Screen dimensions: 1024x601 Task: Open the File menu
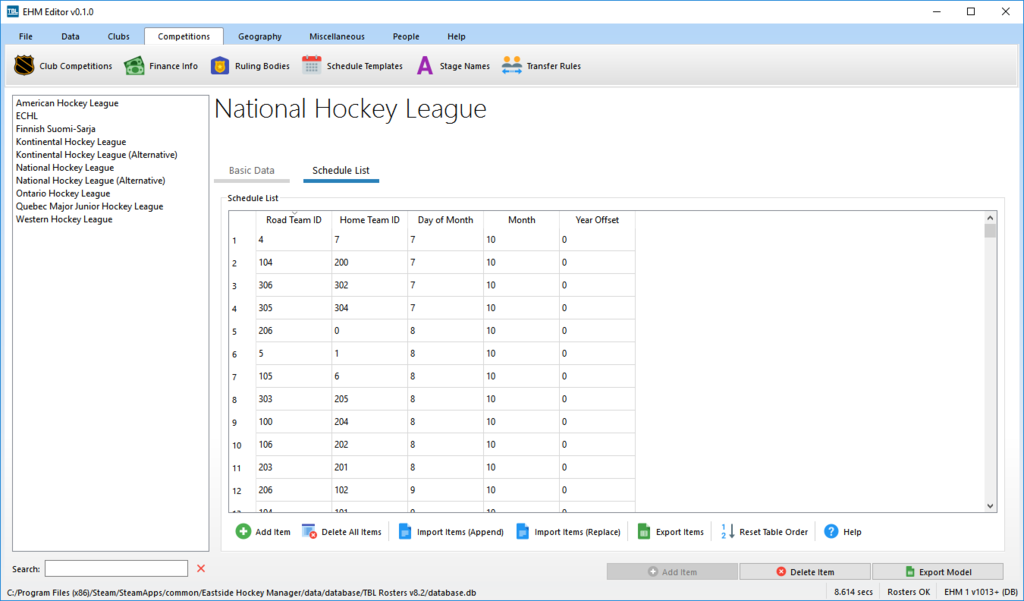[26, 37]
